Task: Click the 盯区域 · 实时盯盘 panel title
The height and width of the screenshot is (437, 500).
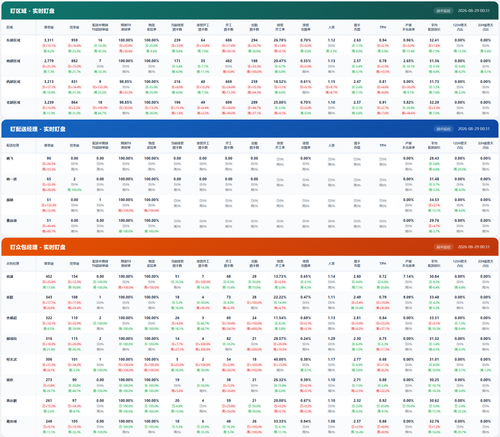Action: [x=32, y=11]
